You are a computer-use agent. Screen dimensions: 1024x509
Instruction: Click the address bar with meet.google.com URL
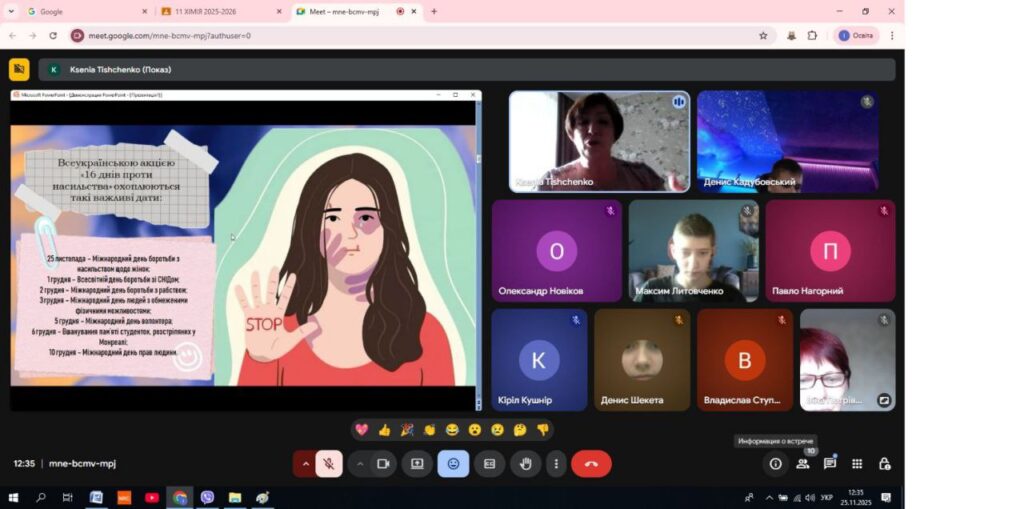400,35
